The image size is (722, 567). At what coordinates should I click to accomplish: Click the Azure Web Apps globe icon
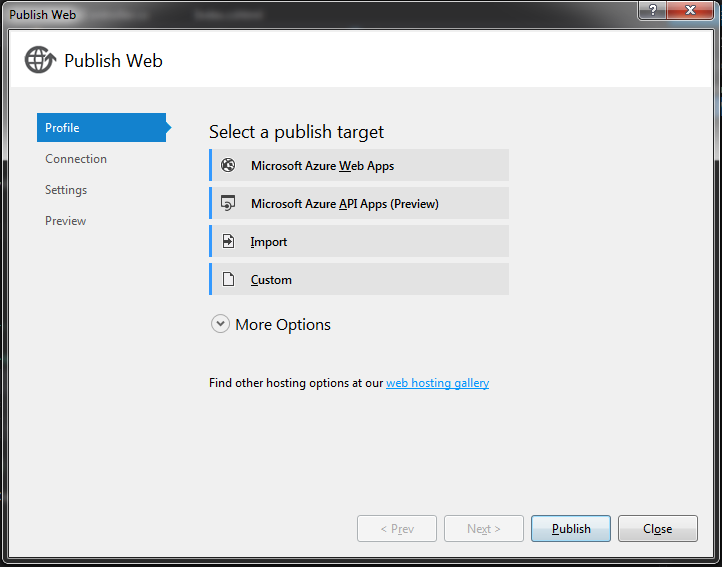coord(228,165)
